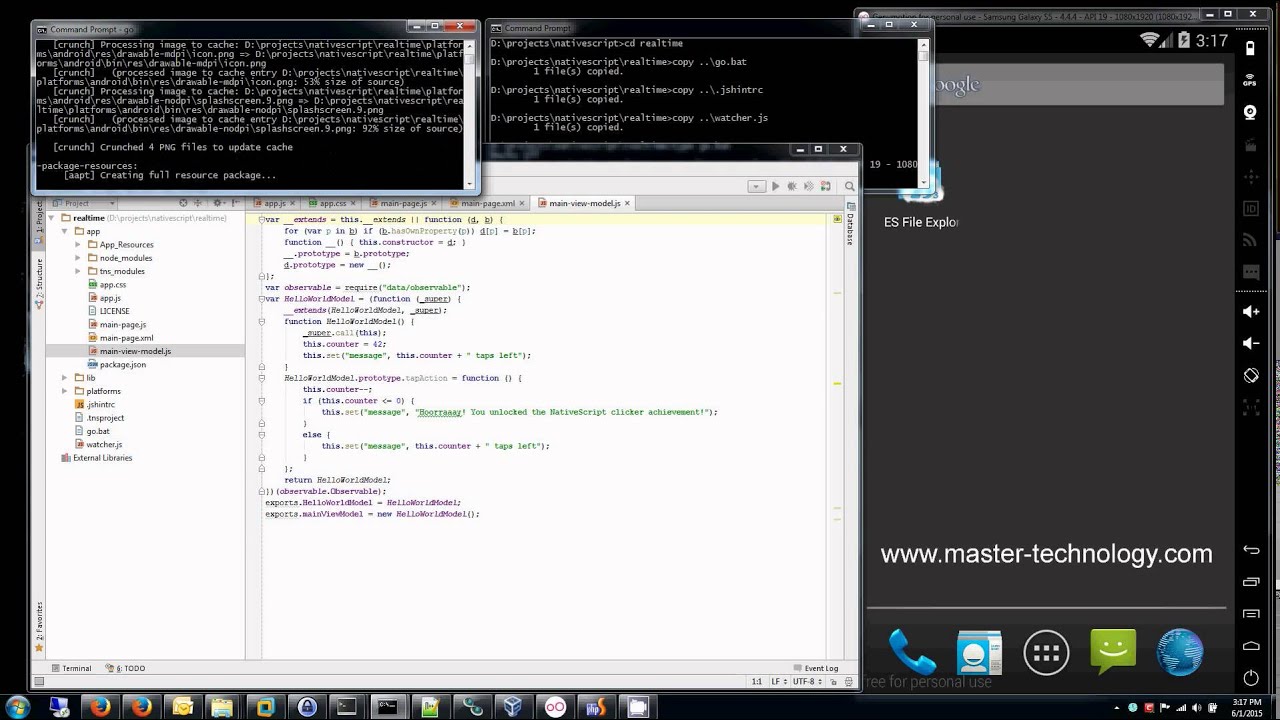The image size is (1280, 720).
Task: Start debugging with the bug icon
Action: pyautogui.click(x=792, y=186)
